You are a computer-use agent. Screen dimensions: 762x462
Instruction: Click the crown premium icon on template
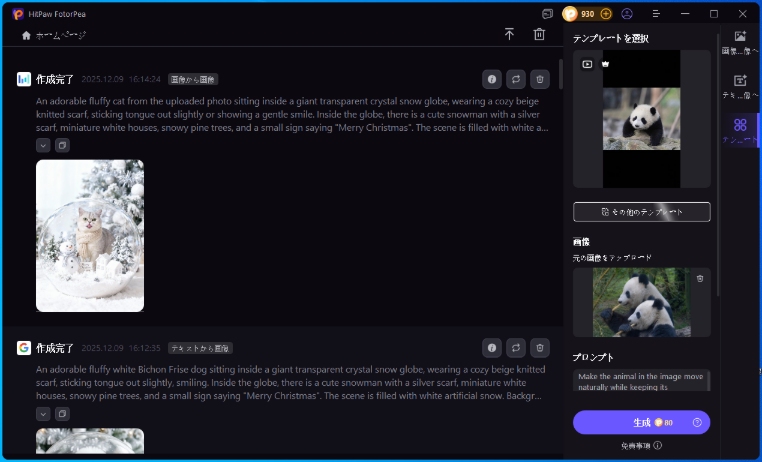(606, 64)
